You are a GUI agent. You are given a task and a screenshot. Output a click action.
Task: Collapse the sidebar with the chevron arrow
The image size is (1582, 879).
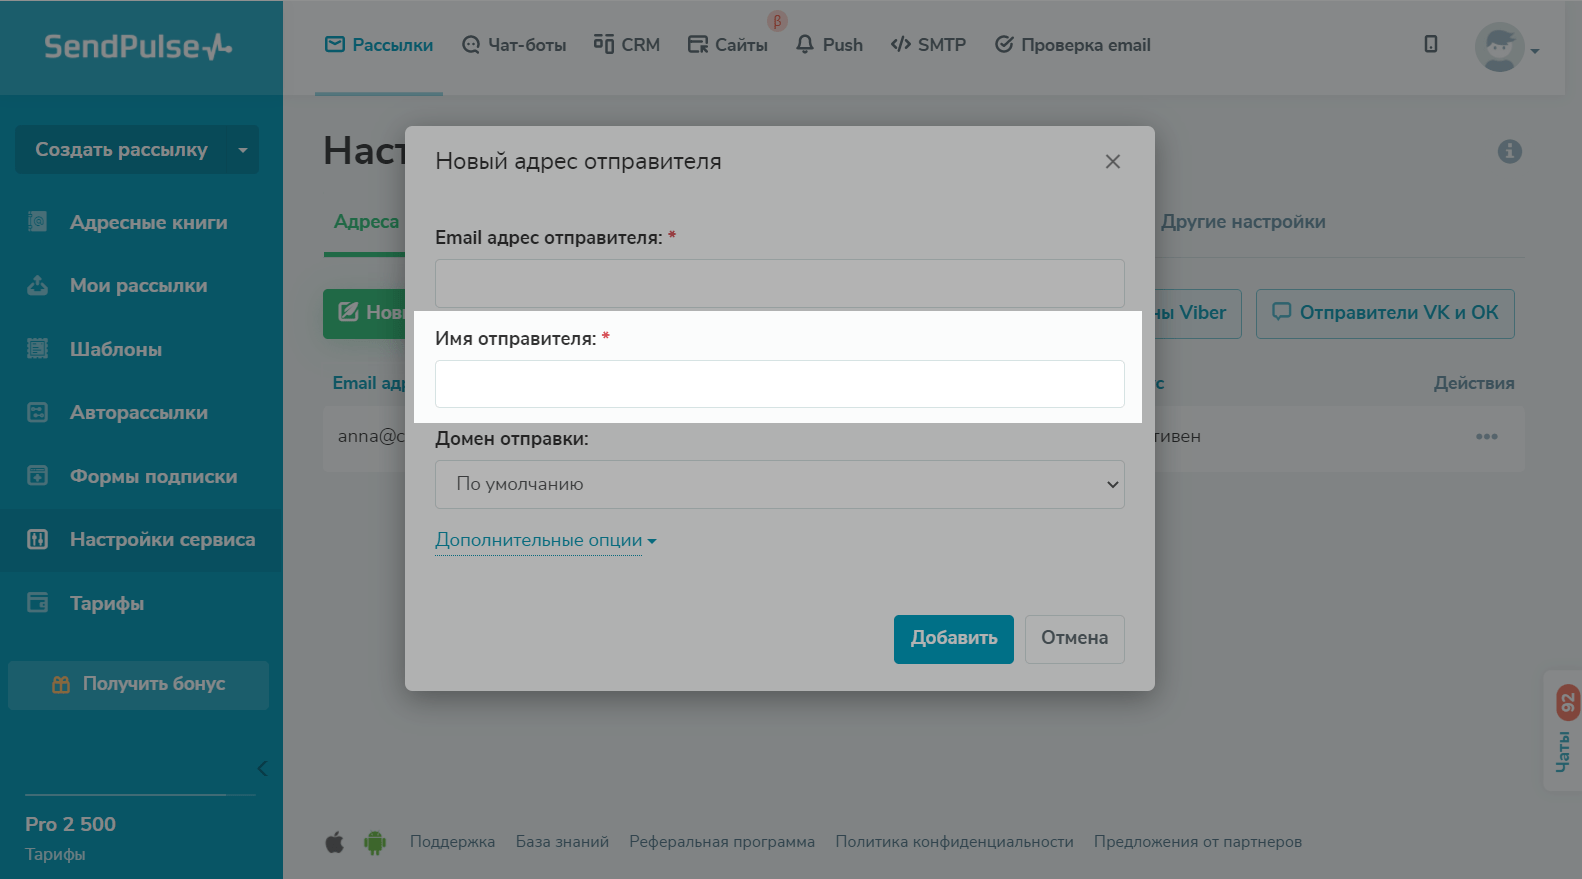(262, 768)
